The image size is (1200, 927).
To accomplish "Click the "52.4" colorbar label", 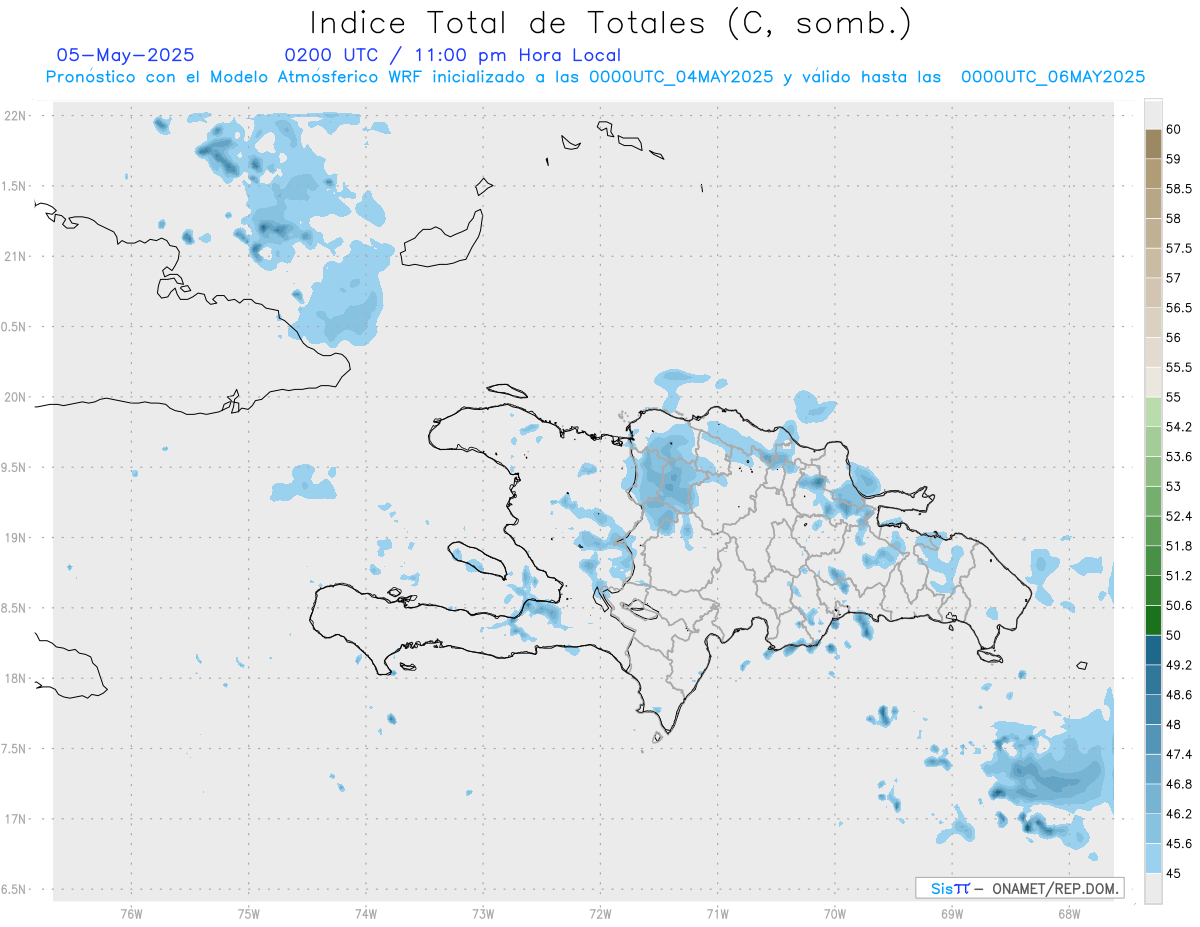I will tap(1179, 516).
